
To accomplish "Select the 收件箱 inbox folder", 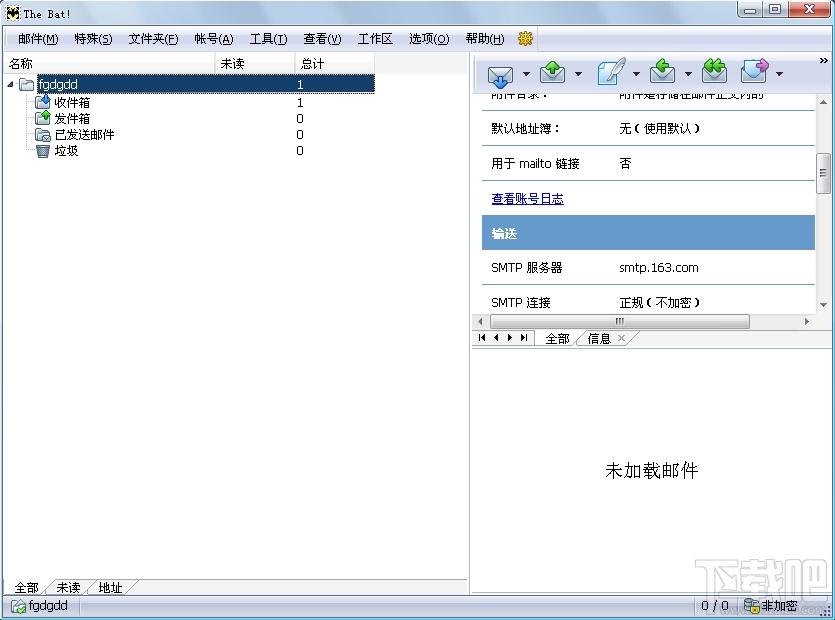I will [x=72, y=102].
